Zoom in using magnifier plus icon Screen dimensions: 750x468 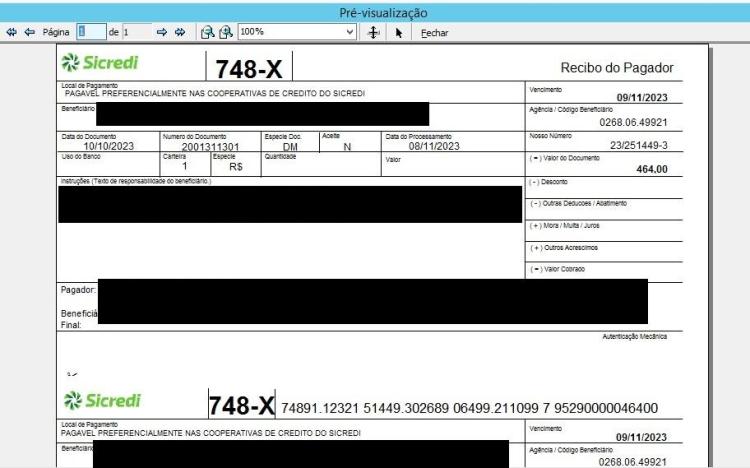pyautogui.click(x=225, y=32)
